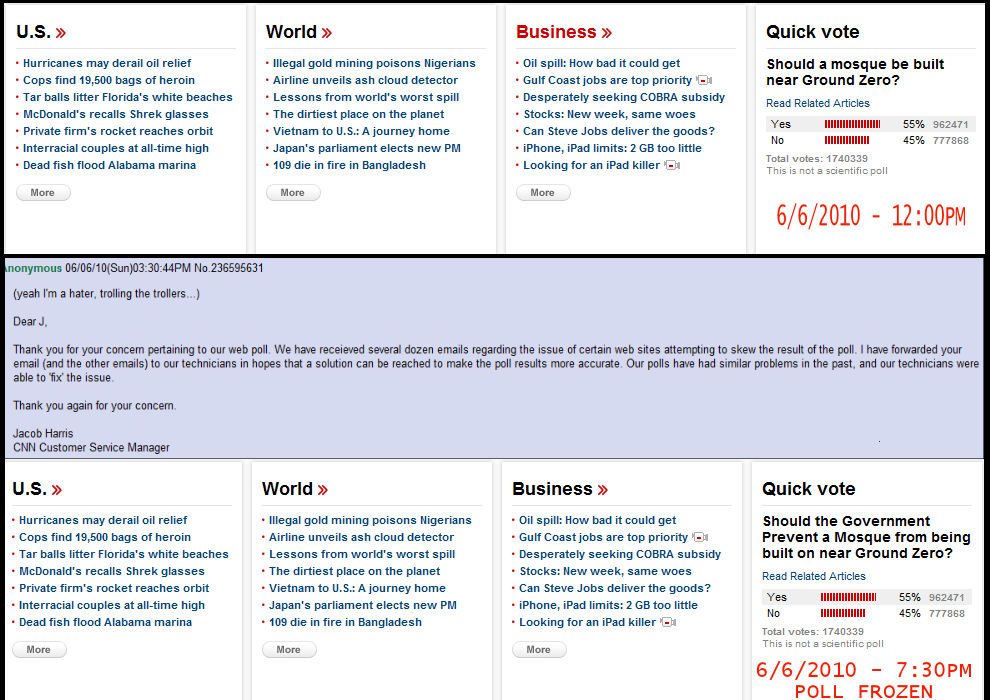Image resolution: width=990 pixels, height=700 pixels.
Task: Open 'Oil spill: How bad it could get', 12:00PM capture
Action: [601, 63]
